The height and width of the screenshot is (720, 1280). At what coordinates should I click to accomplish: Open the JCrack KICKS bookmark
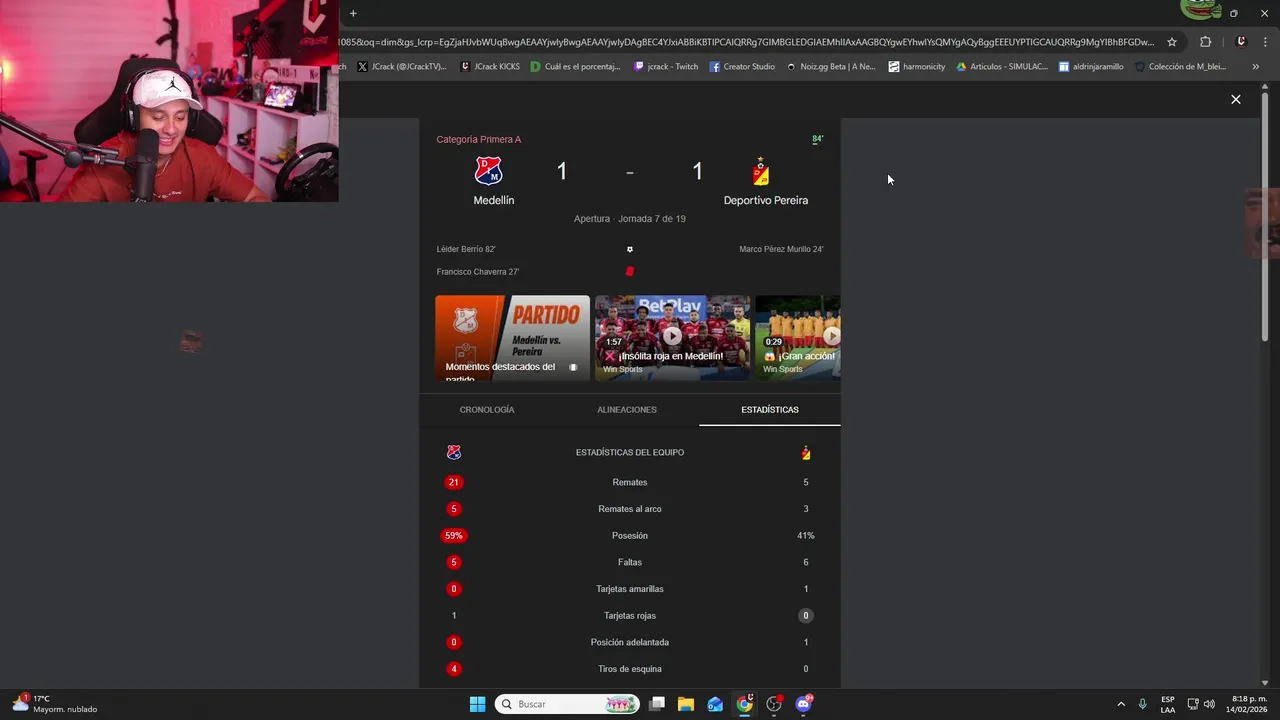coord(490,67)
